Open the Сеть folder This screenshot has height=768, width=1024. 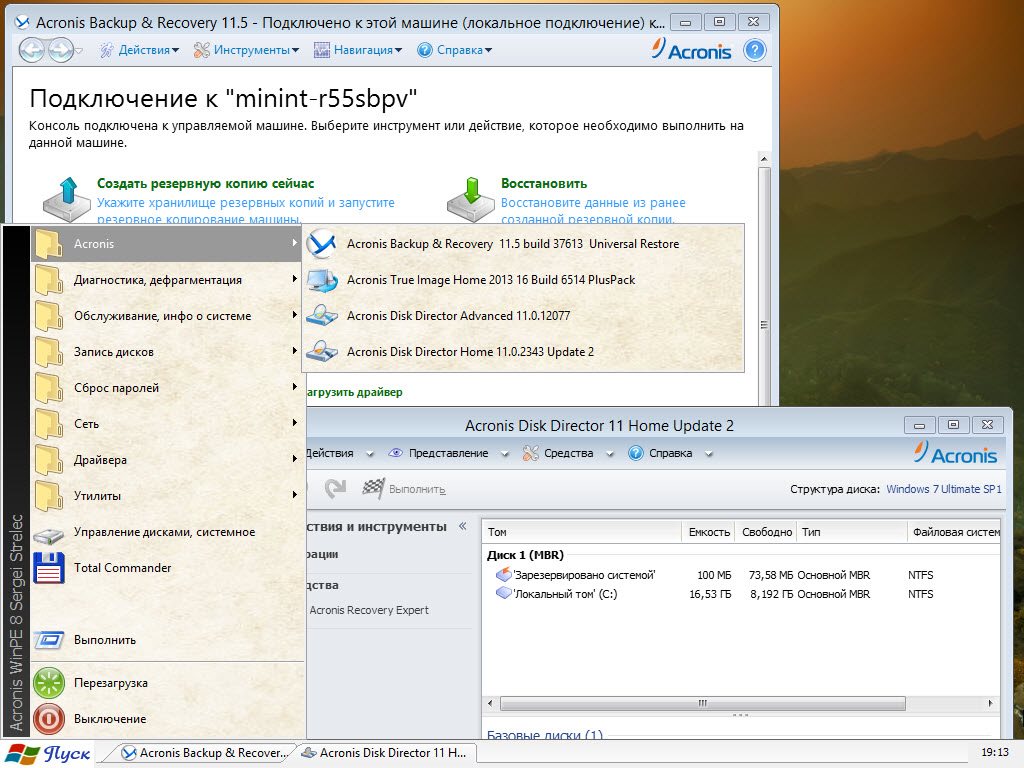coord(167,423)
